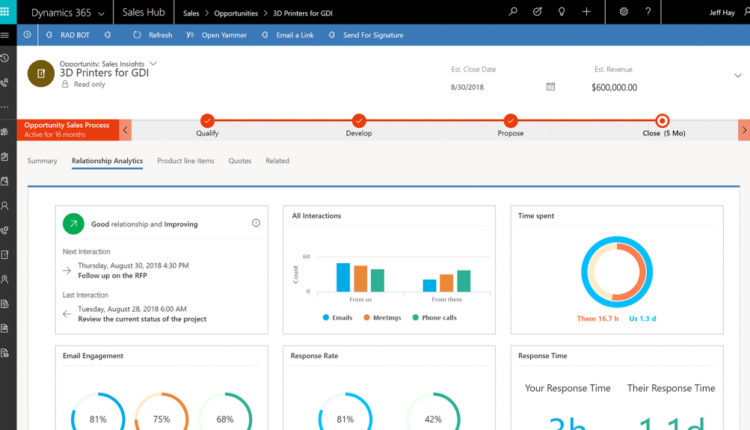Open the Quotes tab
The height and width of the screenshot is (430, 750).
pos(239,160)
